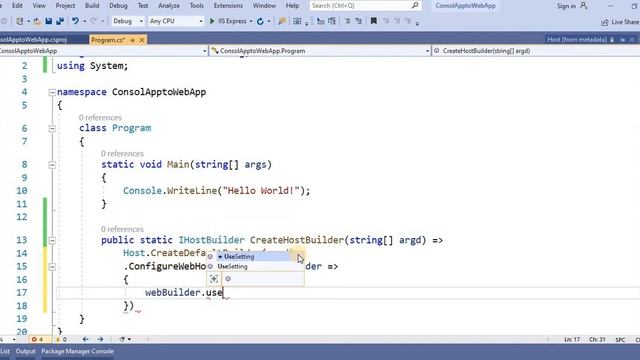Open the Any CPU platform dropdown

click(200, 21)
